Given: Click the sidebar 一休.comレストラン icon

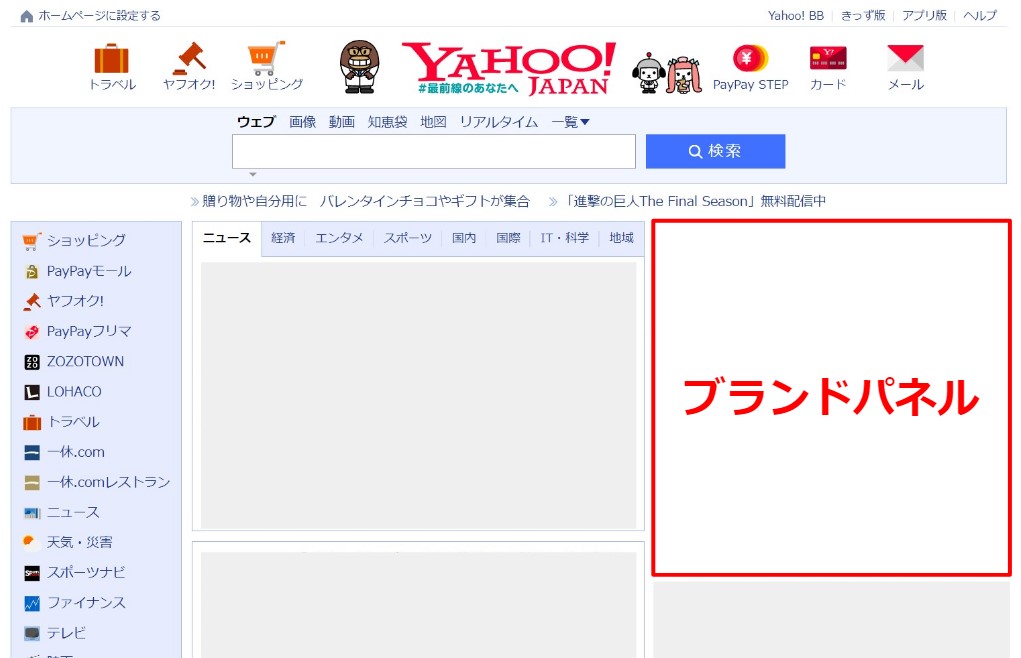Looking at the screenshot, I should (x=32, y=482).
